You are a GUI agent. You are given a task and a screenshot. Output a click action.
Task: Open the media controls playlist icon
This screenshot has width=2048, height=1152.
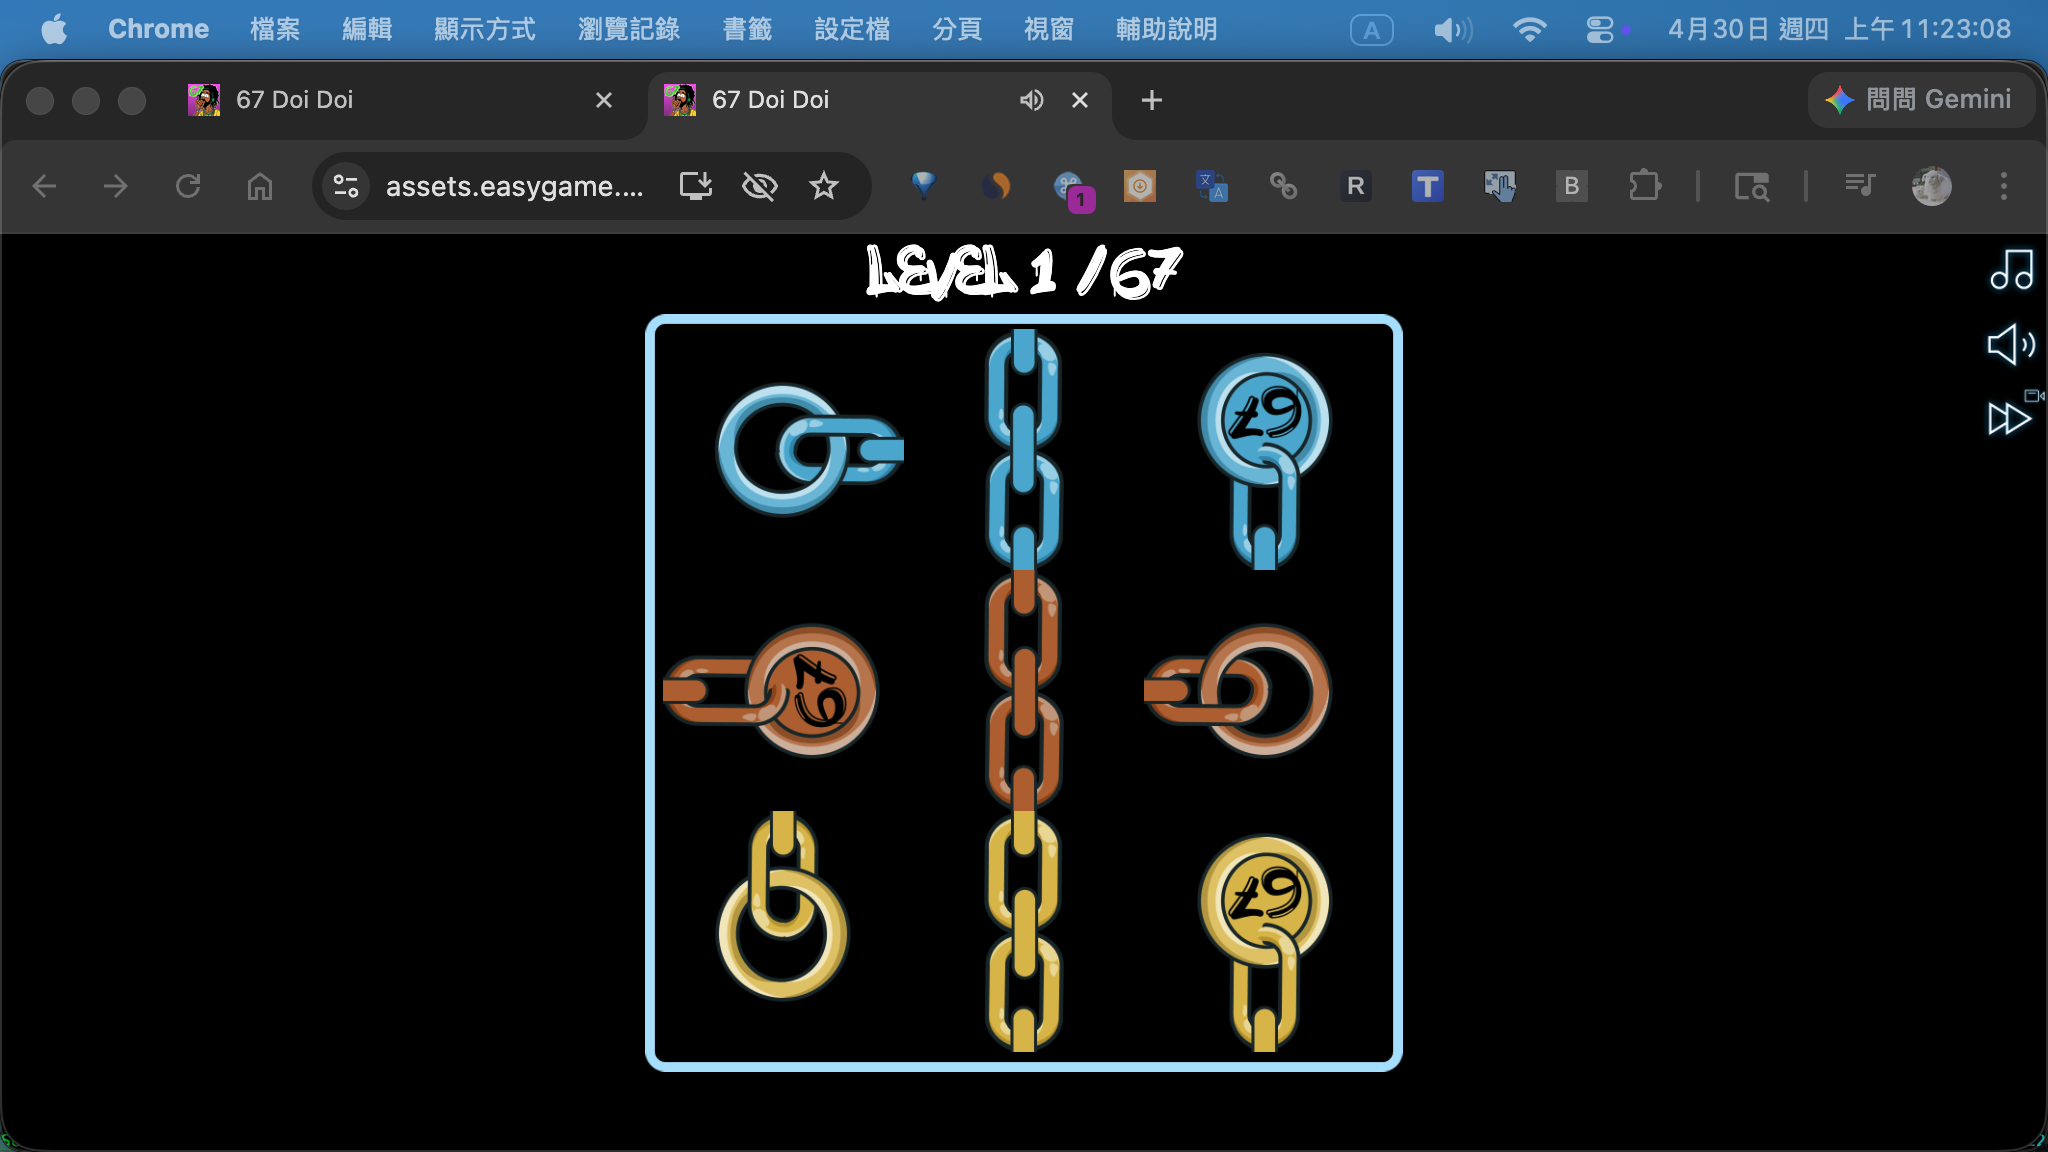(x=1859, y=186)
